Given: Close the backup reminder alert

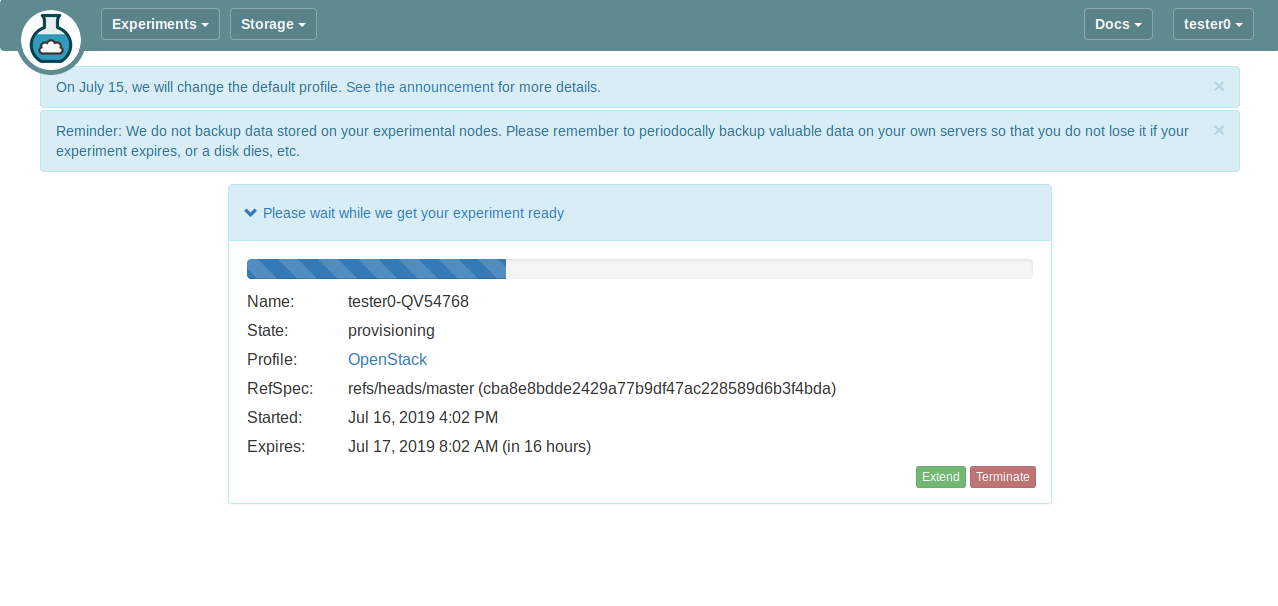Looking at the screenshot, I should tap(1218, 130).
